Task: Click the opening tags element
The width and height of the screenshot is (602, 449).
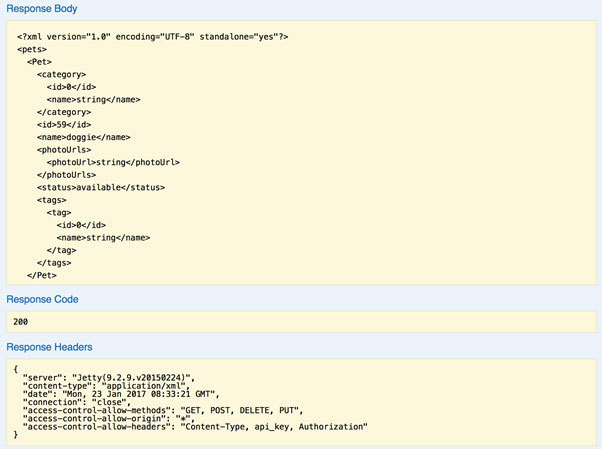Action: point(52,200)
